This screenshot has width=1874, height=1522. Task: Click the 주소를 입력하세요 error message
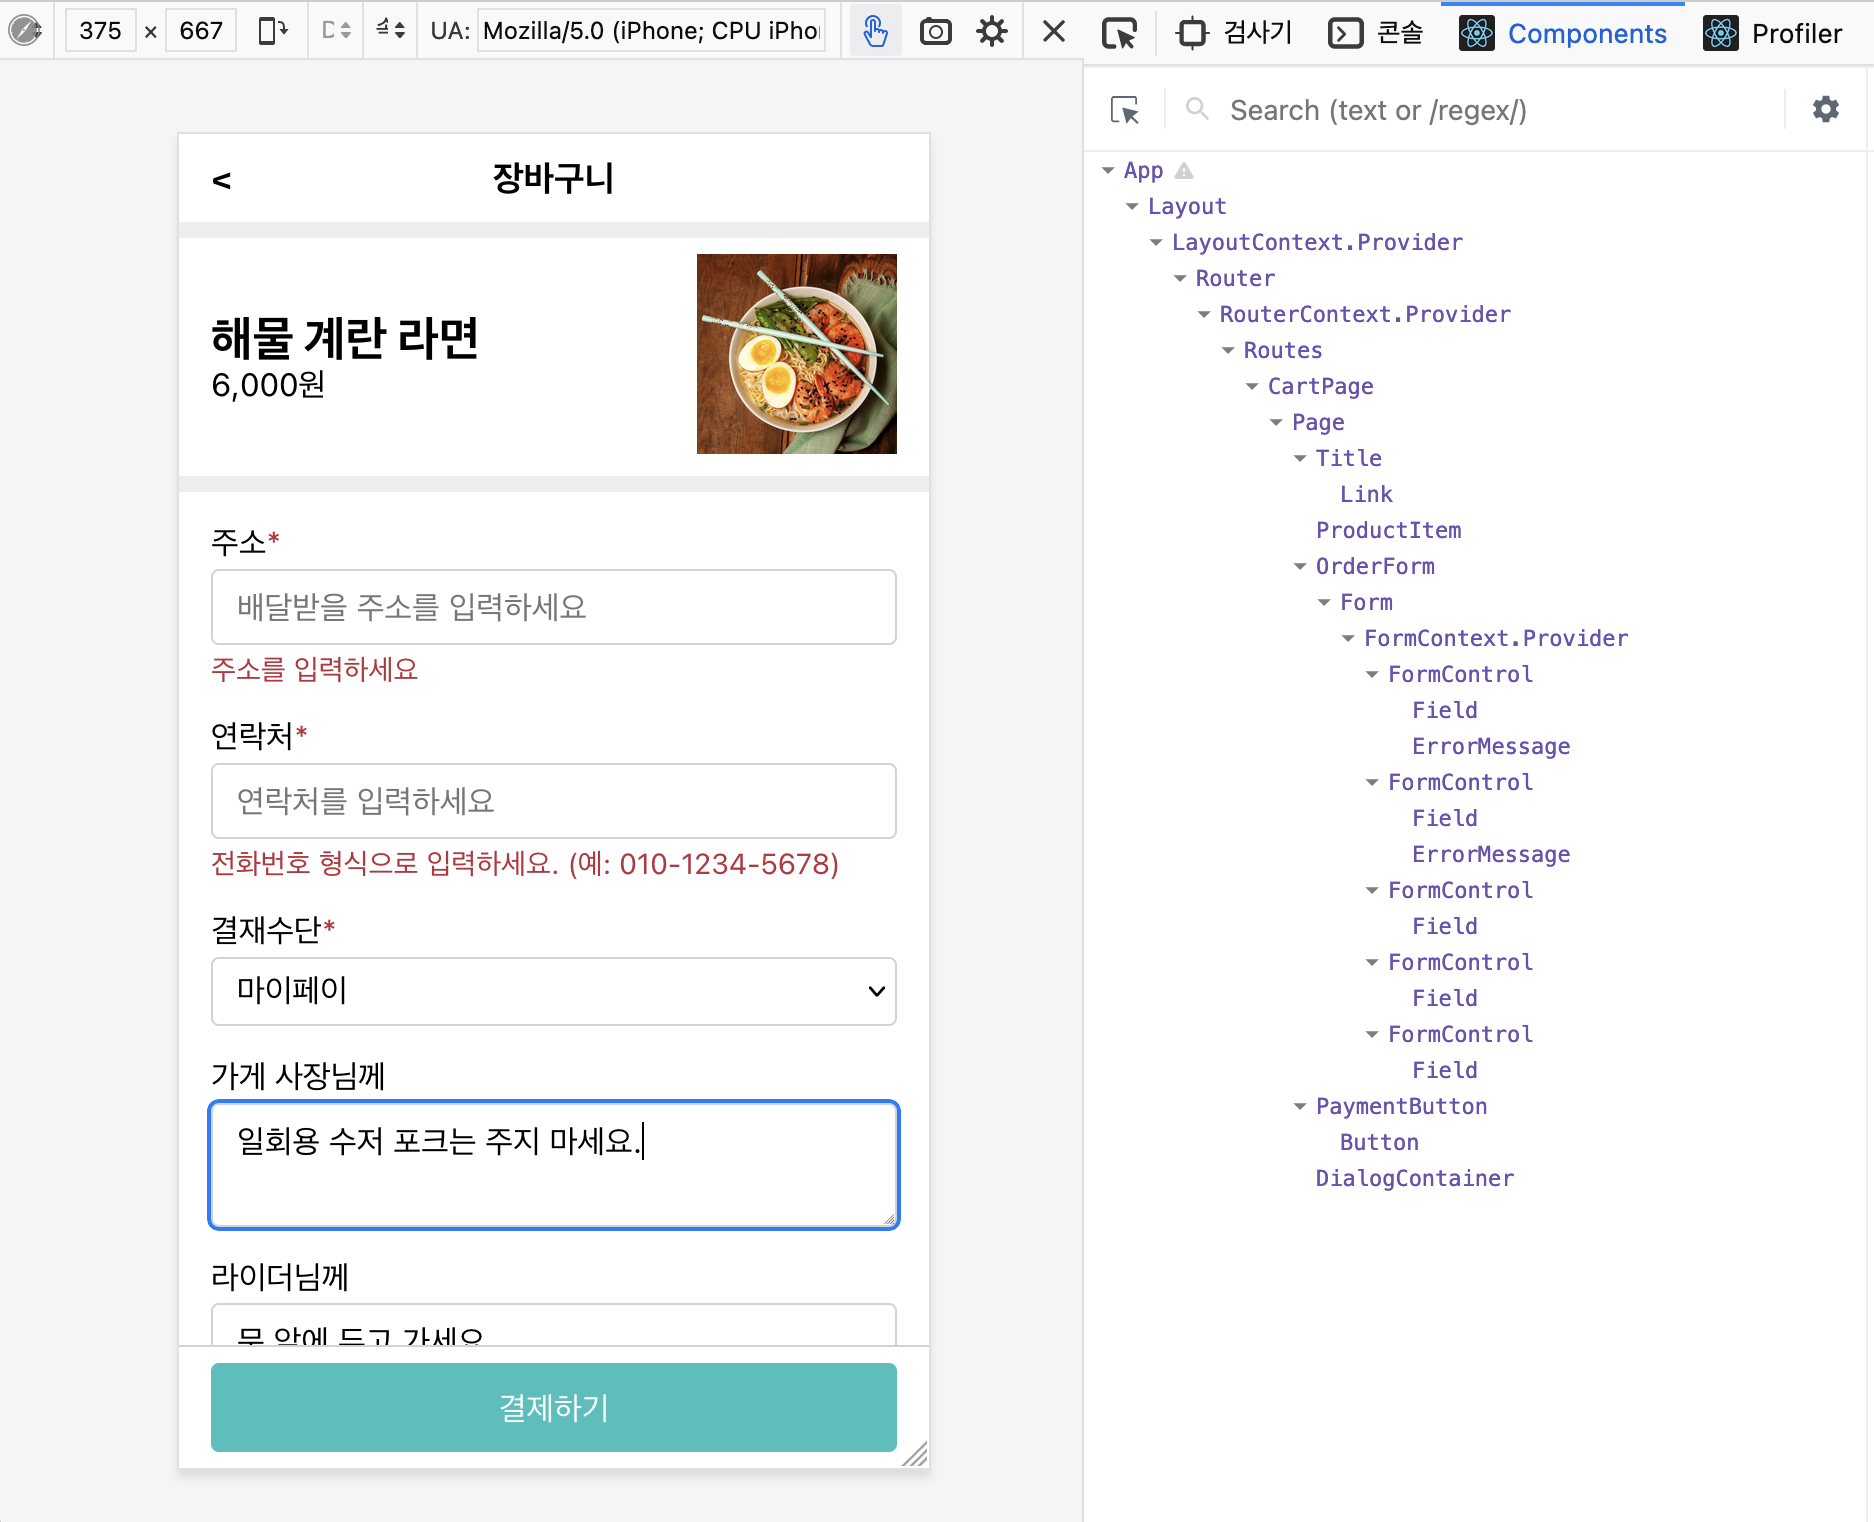click(x=314, y=669)
